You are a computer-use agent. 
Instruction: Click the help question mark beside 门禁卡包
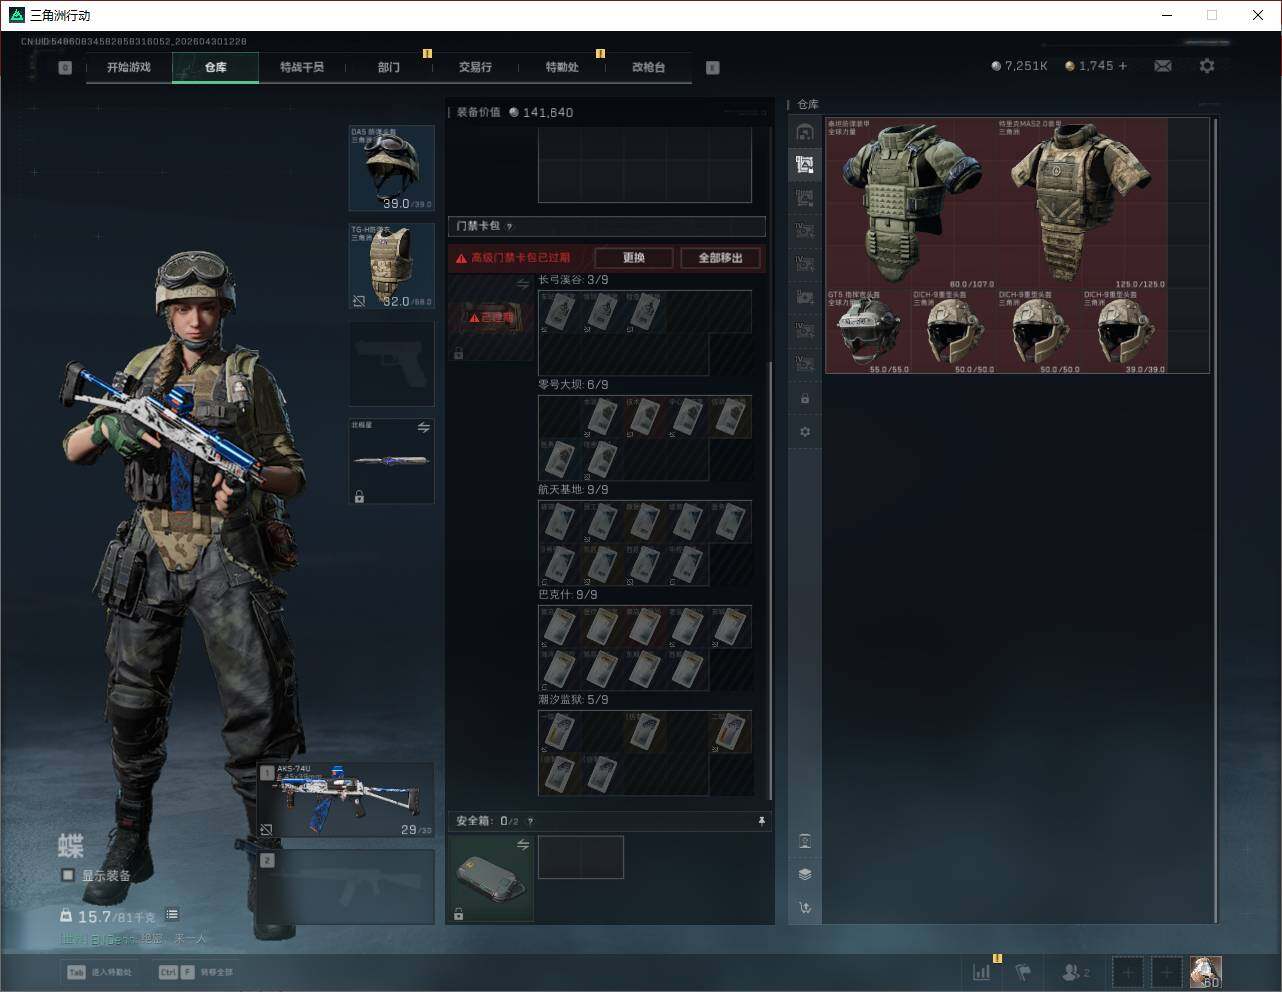509,226
